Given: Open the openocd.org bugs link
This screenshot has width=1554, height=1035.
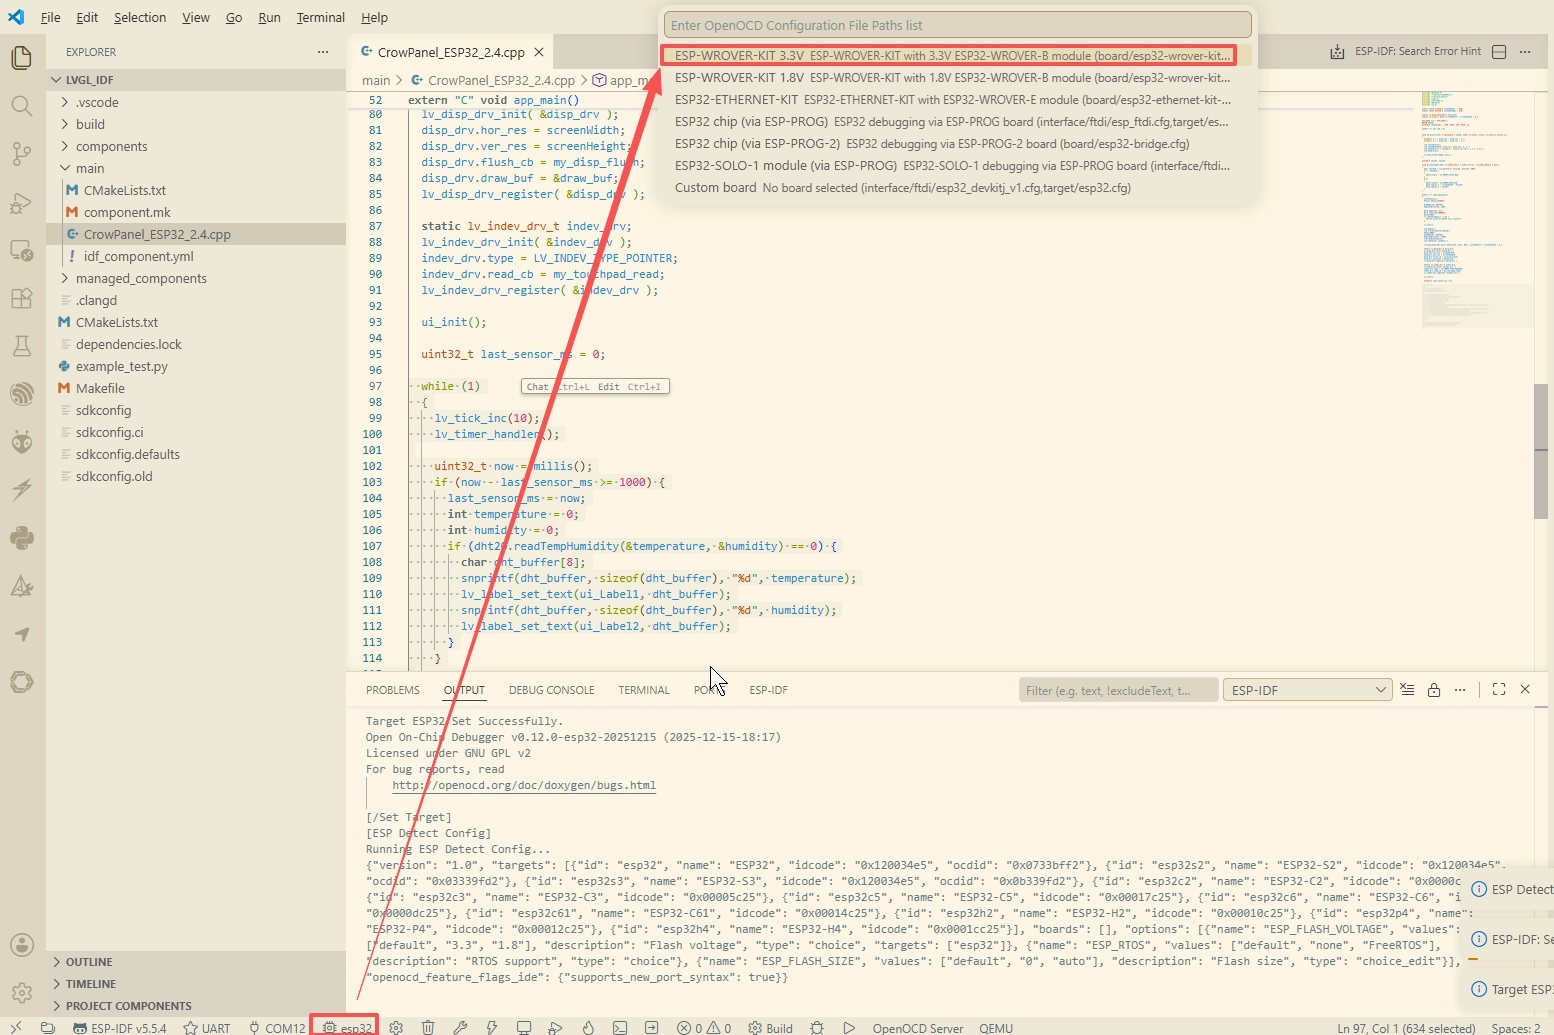Looking at the screenshot, I should [524, 785].
